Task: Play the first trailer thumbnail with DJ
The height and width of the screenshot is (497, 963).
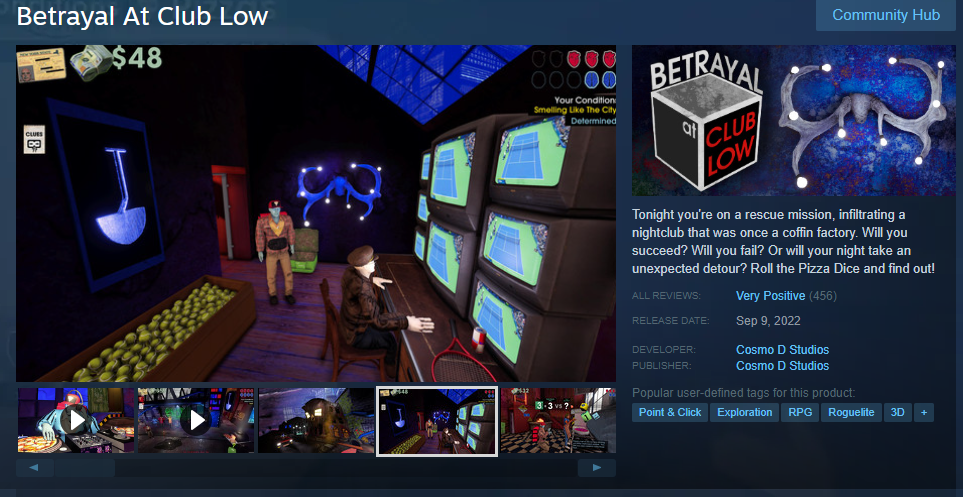Action: pyautogui.click(x=76, y=421)
